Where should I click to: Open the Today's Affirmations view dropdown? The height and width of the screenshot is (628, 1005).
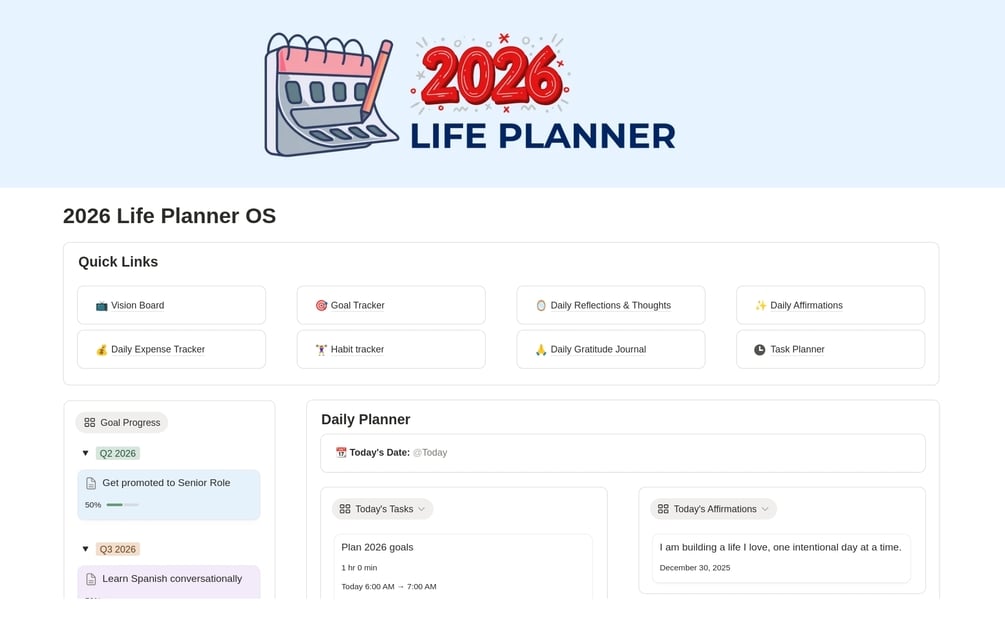click(765, 509)
